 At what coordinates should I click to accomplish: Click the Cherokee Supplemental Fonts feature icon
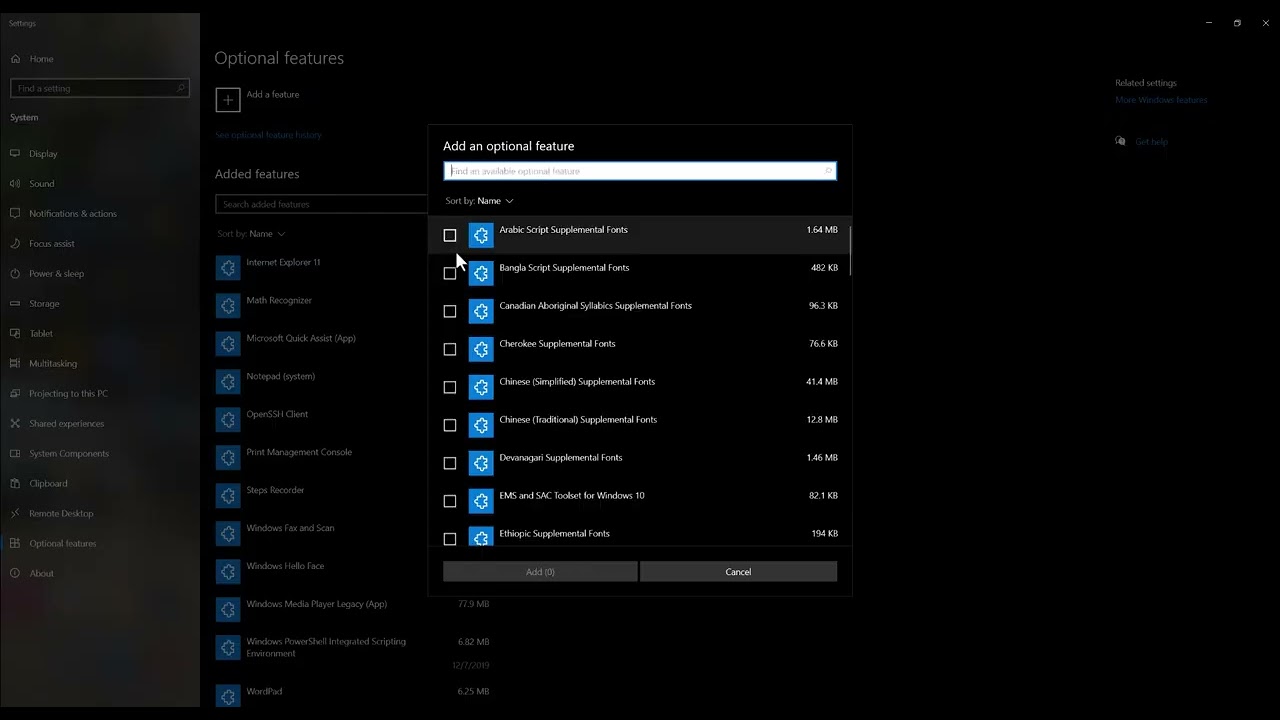click(x=481, y=349)
